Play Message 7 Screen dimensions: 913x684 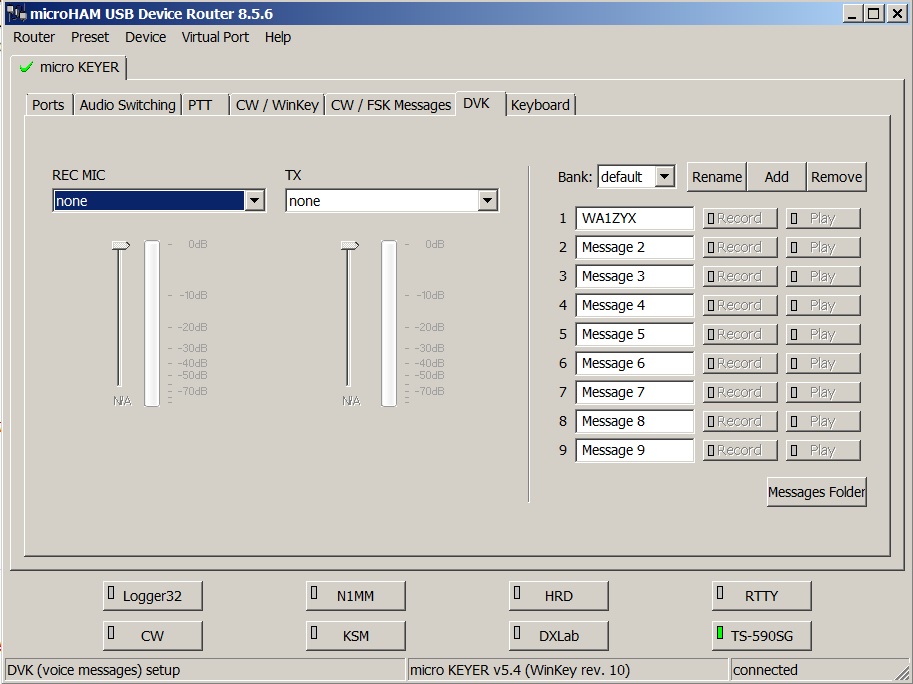(x=823, y=392)
